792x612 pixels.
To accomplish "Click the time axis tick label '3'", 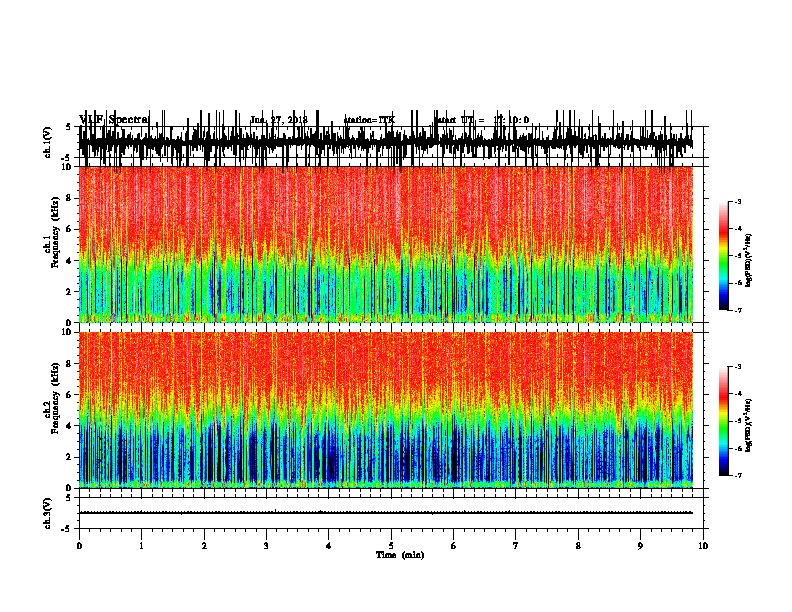I will tap(266, 546).
